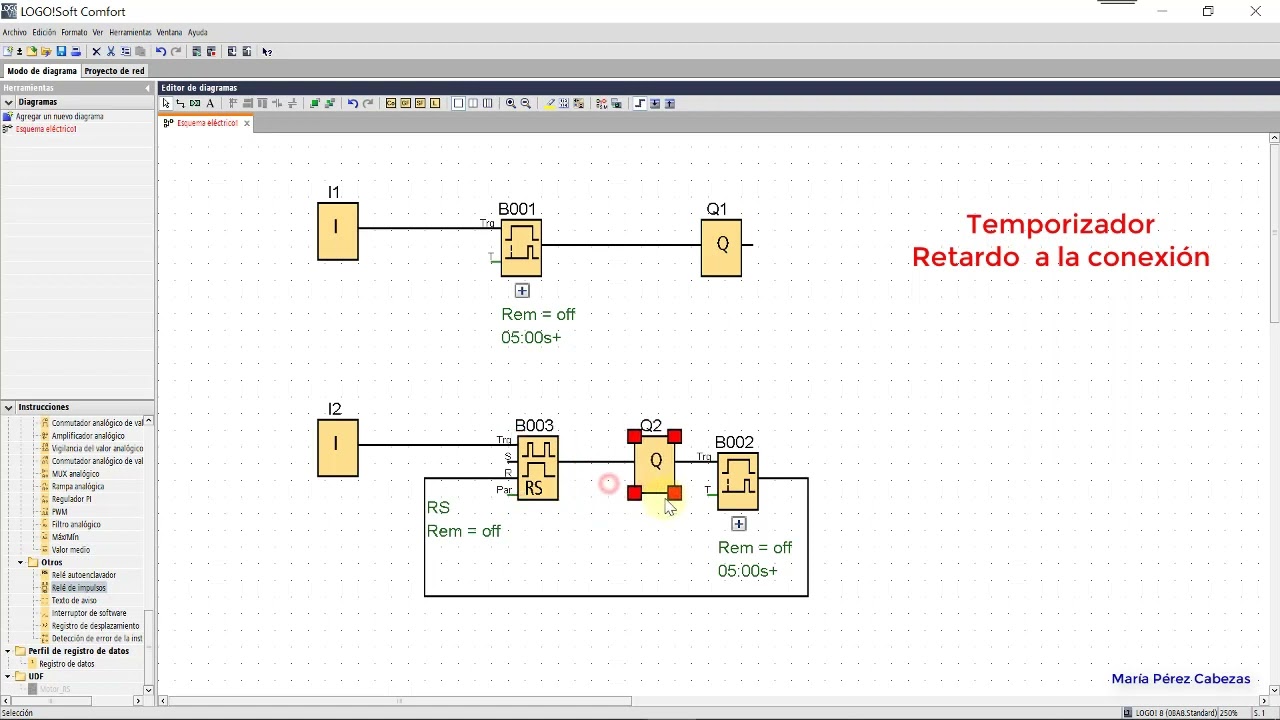Open the Ventana menu
The image size is (1280, 720).
pyautogui.click(x=169, y=32)
